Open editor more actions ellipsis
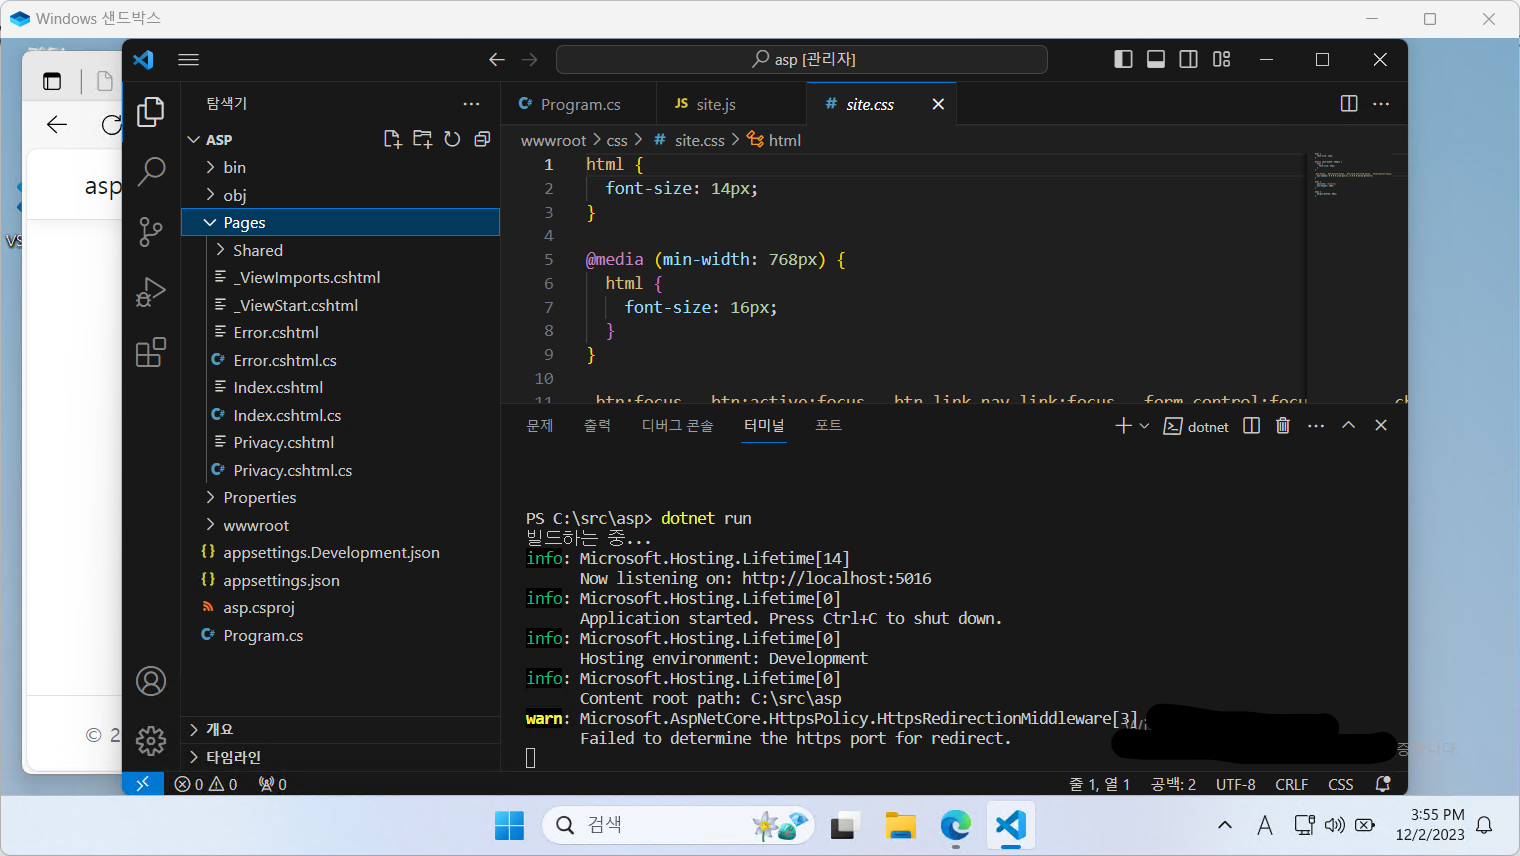1520x856 pixels. pyautogui.click(x=1381, y=104)
